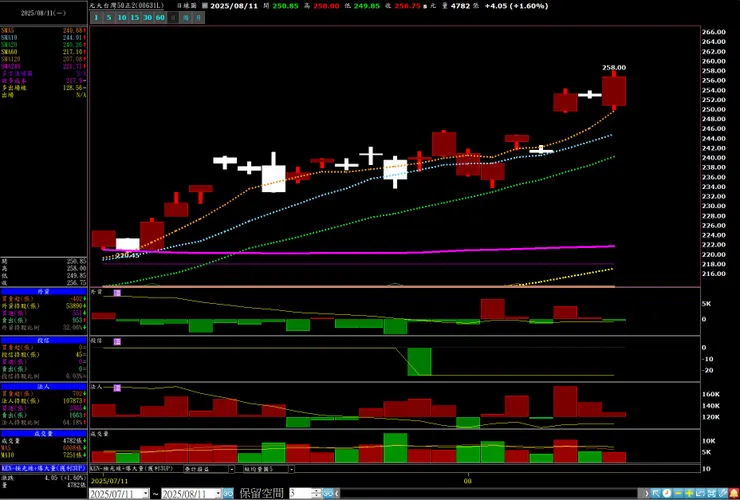The width and height of the screenshot is (740, 500).
Task: Zoom in with the yellow plus icon
Action: (x=689, y=493)
